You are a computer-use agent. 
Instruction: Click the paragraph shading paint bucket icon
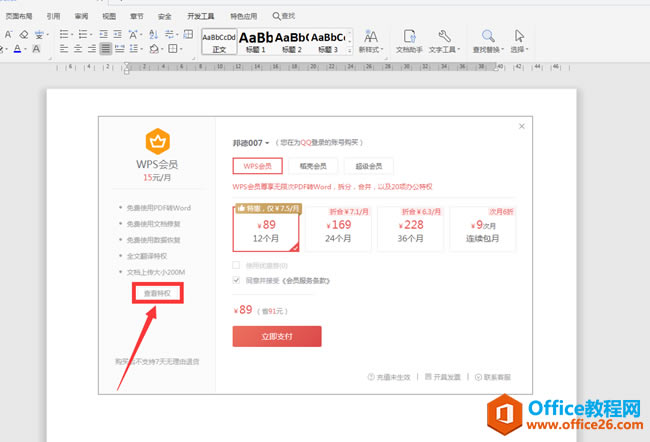(154, 49)
